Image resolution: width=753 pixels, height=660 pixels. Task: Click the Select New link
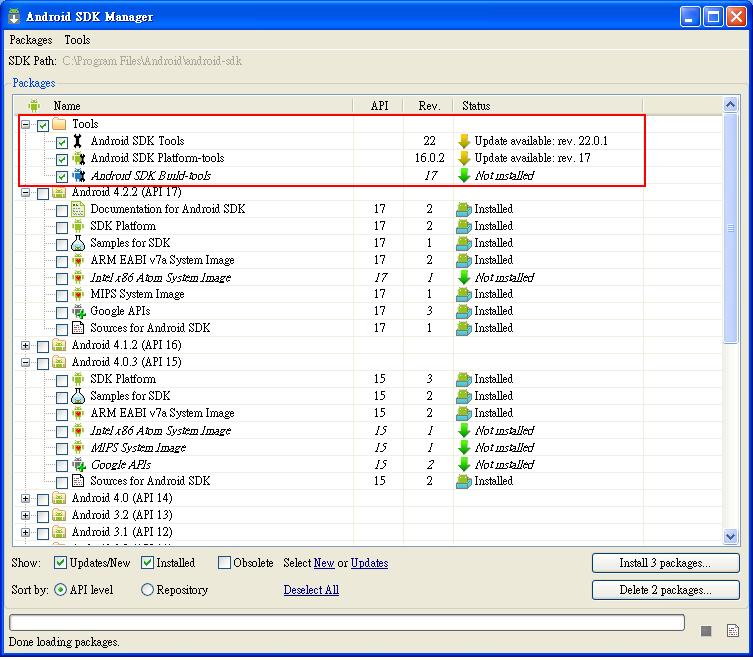324,563
